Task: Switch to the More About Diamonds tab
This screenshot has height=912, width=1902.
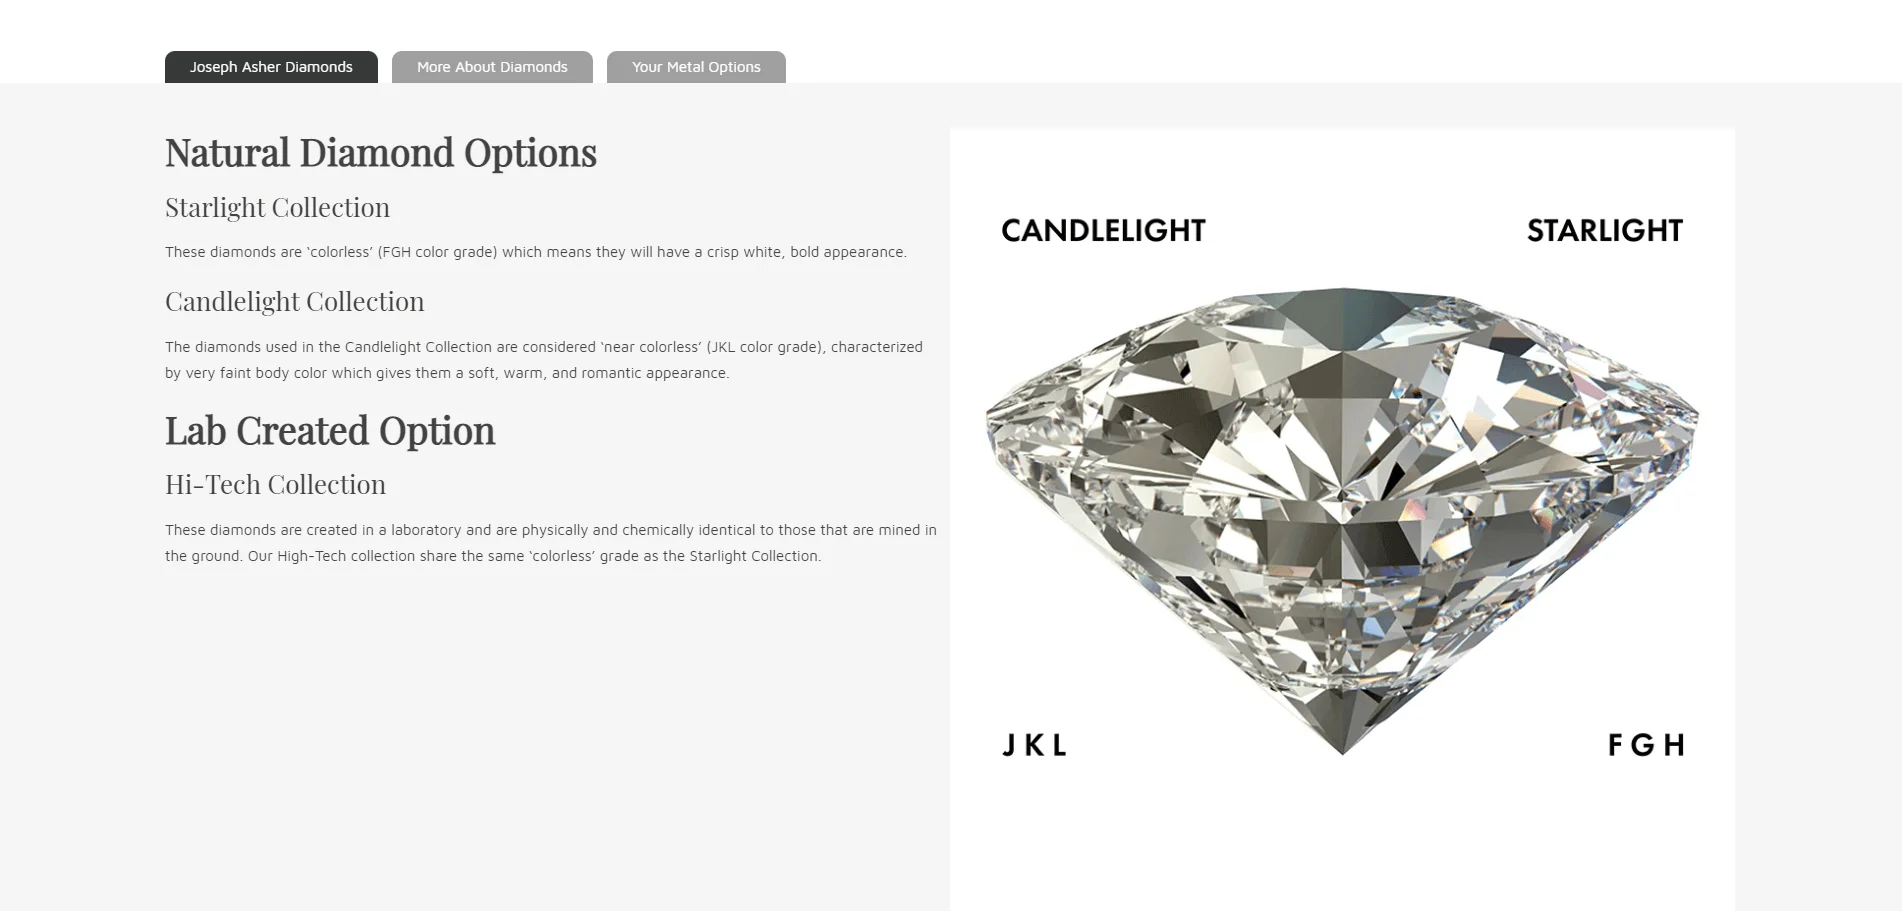Action: tap(492, 67)
